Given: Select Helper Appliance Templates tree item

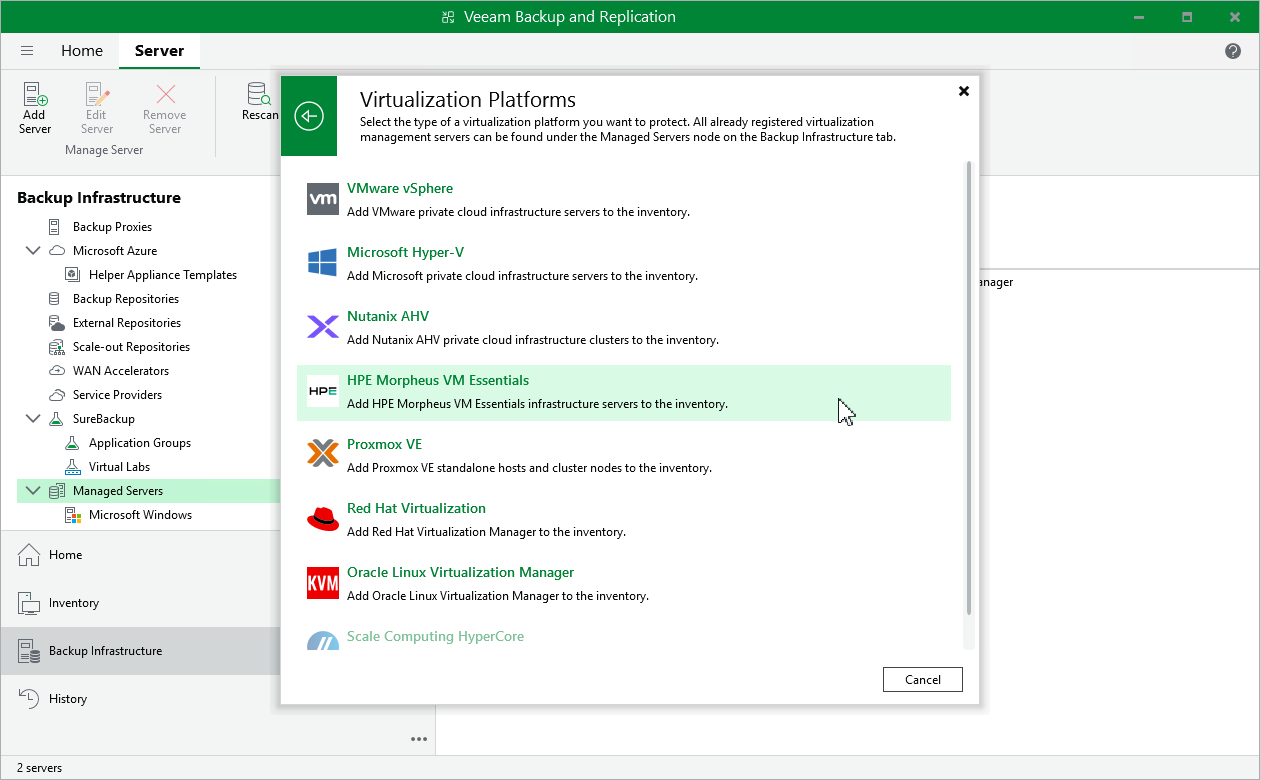Looking at the screenshot, I should coord(163,275).
